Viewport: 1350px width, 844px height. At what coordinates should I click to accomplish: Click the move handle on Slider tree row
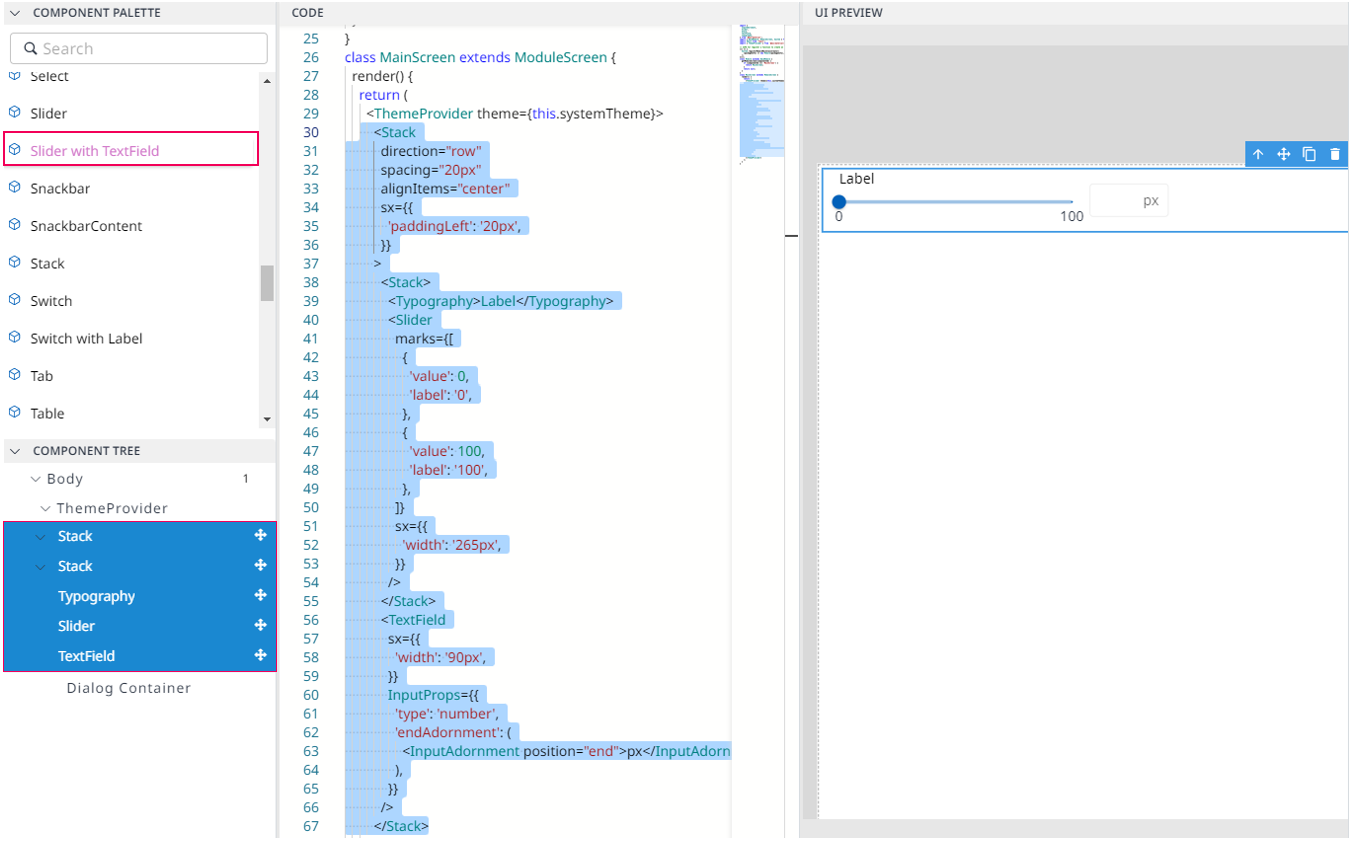pos(260,625)
